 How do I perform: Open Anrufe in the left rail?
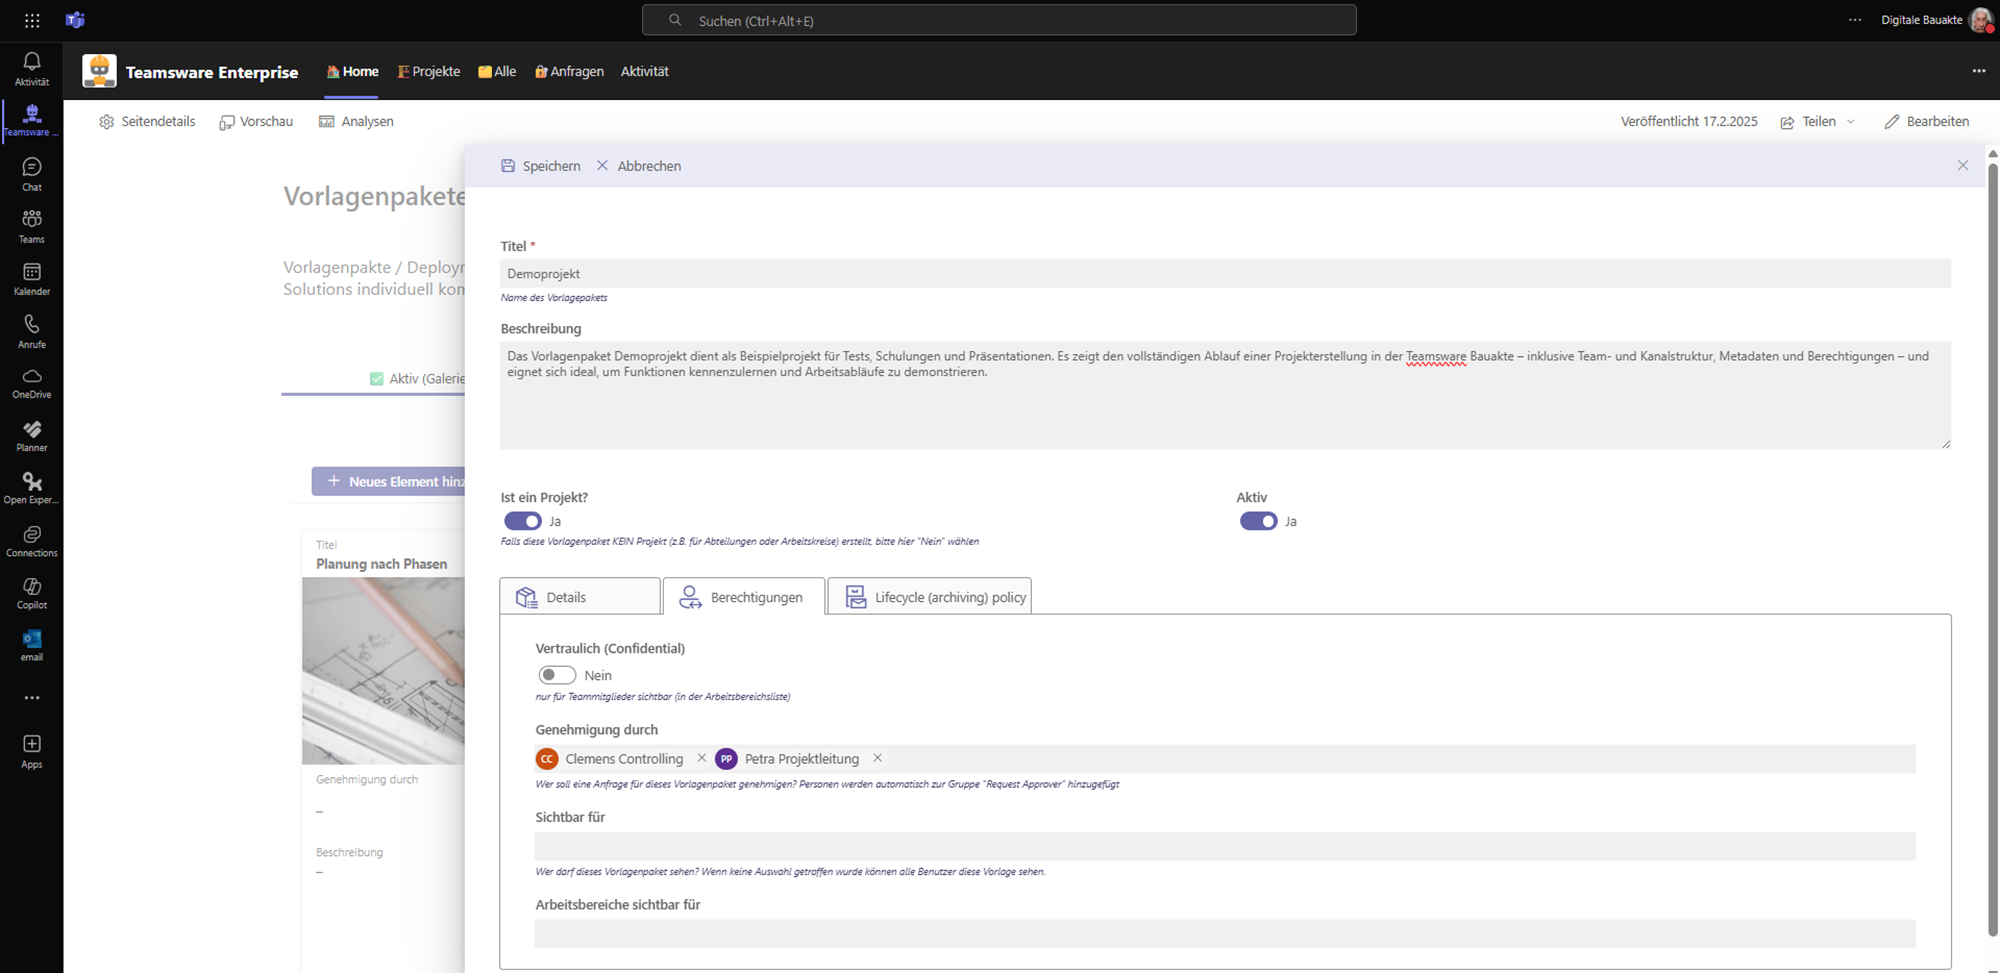click(32, 330)
